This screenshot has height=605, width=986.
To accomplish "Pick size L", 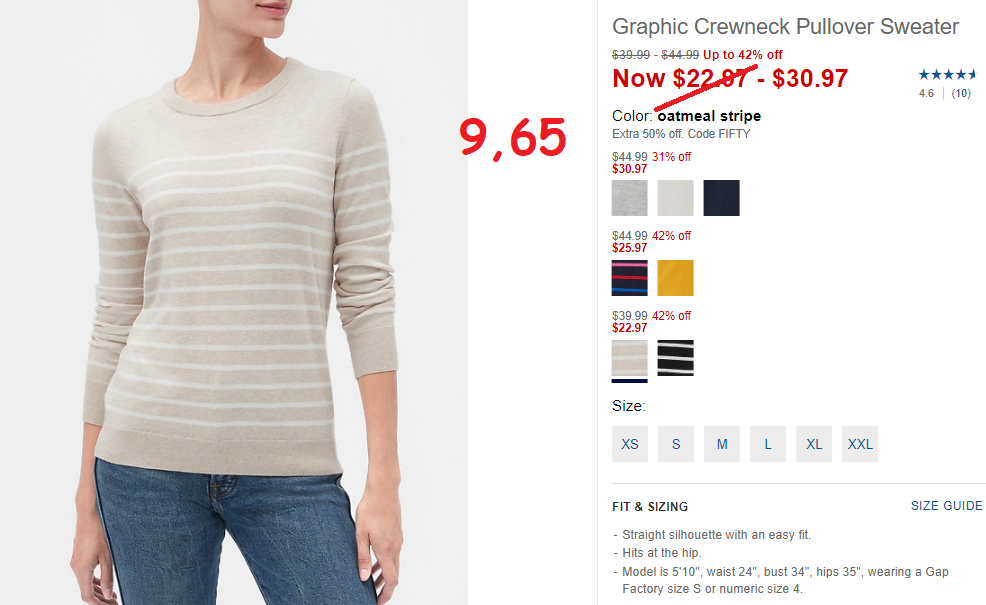I will point(768,444).
